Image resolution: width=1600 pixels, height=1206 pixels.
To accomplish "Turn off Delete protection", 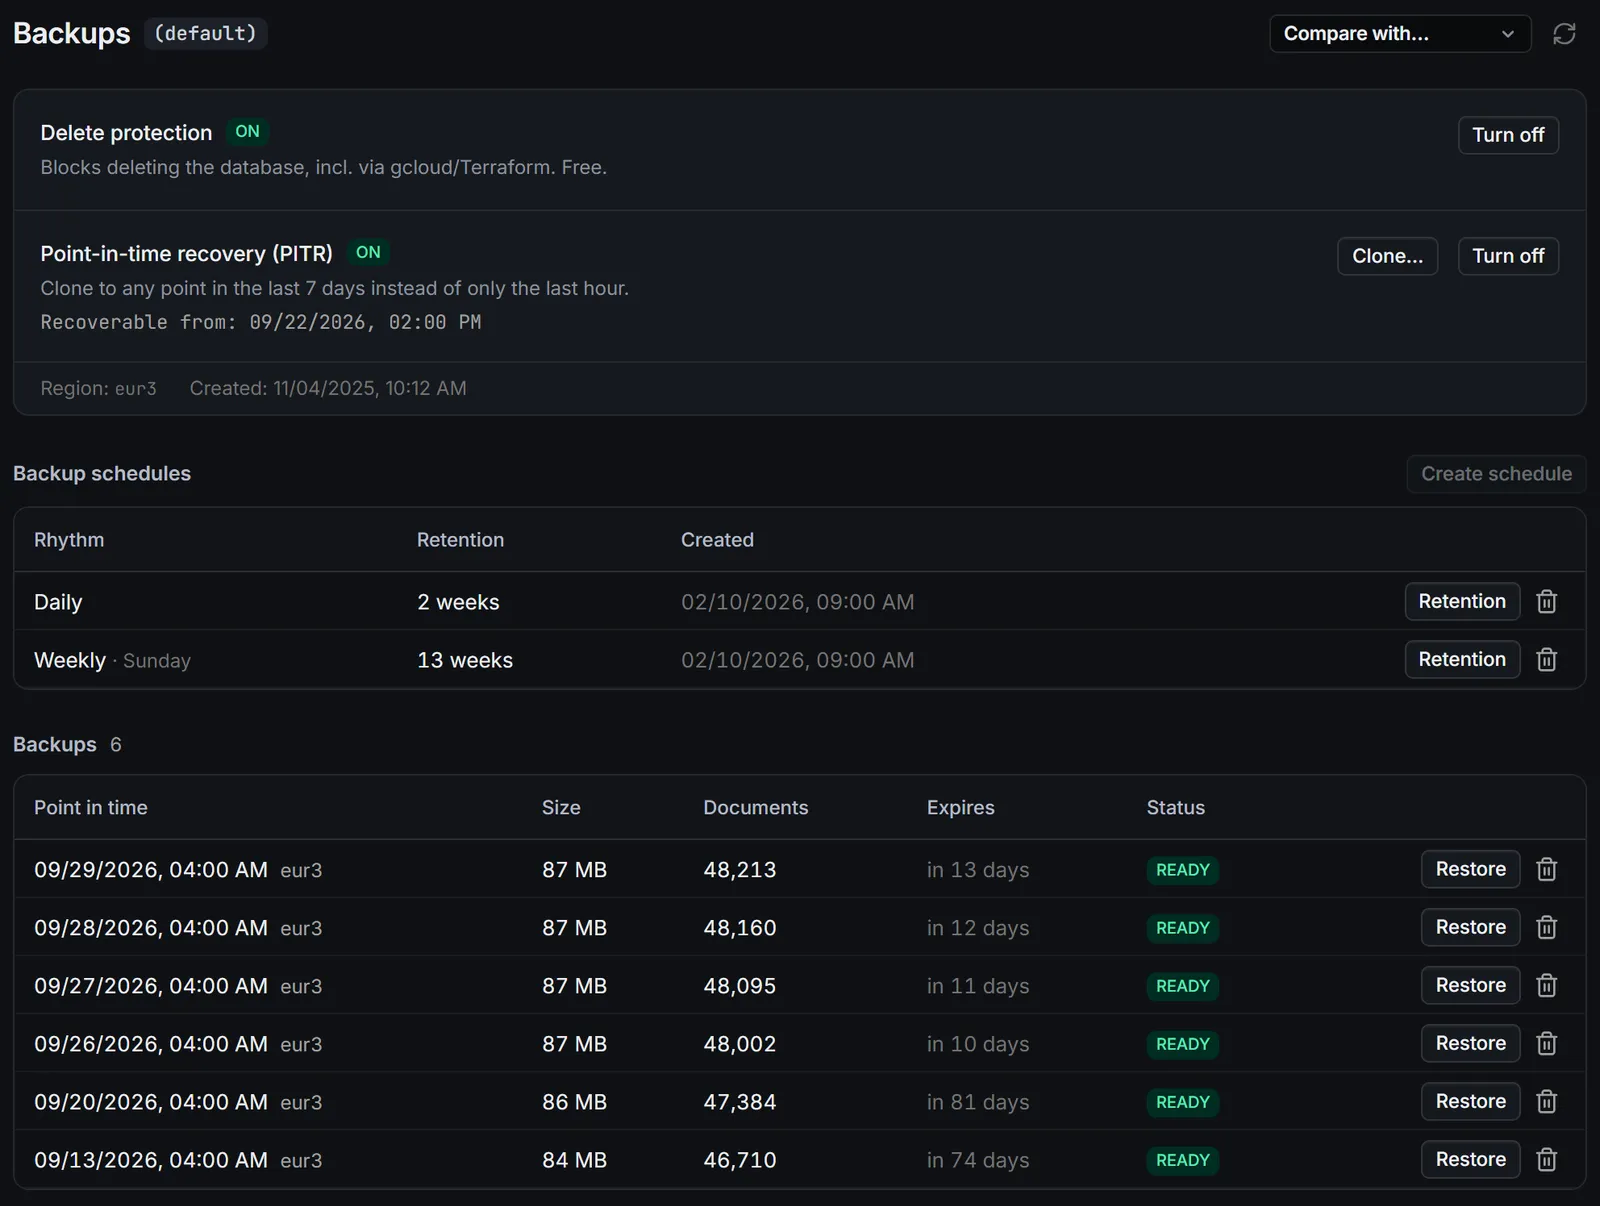I will pos(1508,135).
